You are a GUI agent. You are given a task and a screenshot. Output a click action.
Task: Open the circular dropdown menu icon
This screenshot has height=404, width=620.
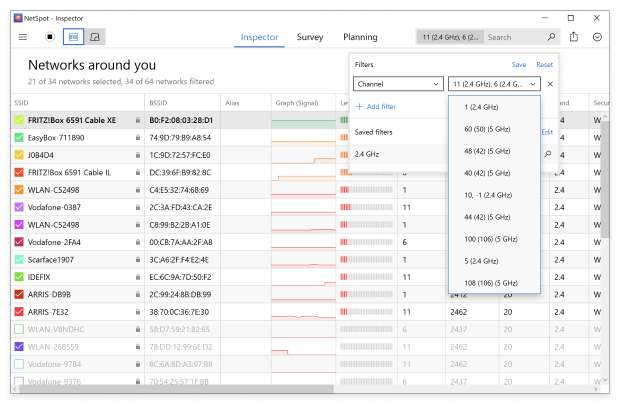pos(597,37)
